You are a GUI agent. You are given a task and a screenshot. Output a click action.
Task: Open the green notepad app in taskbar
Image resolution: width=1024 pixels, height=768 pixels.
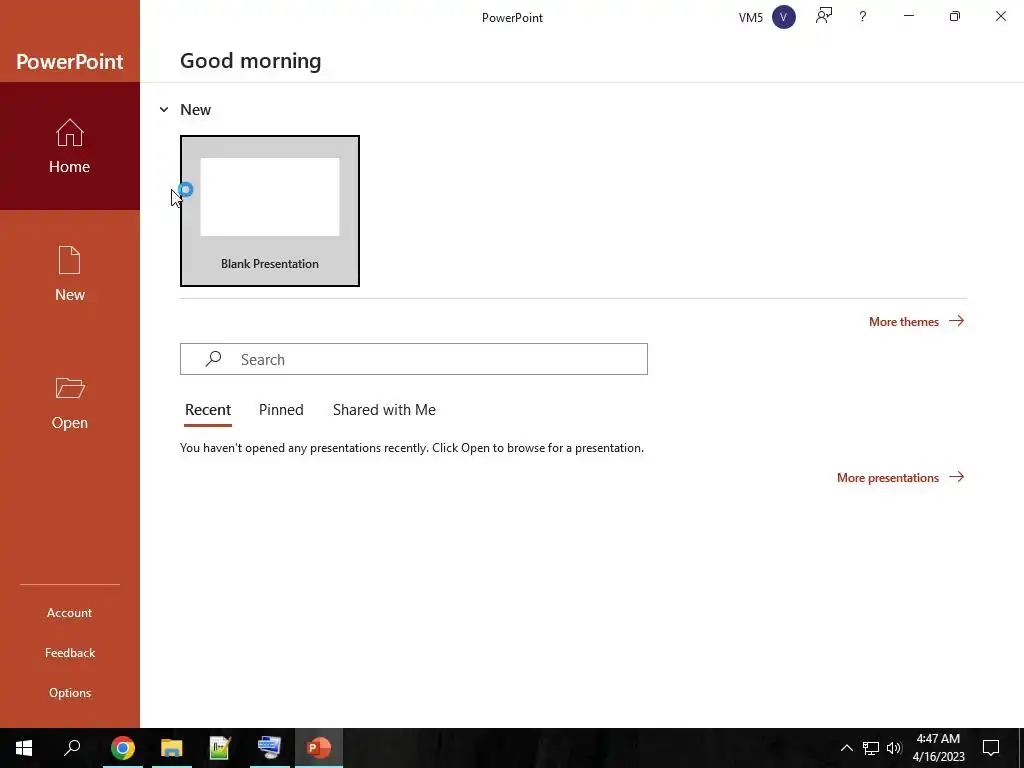pos(221,748)
